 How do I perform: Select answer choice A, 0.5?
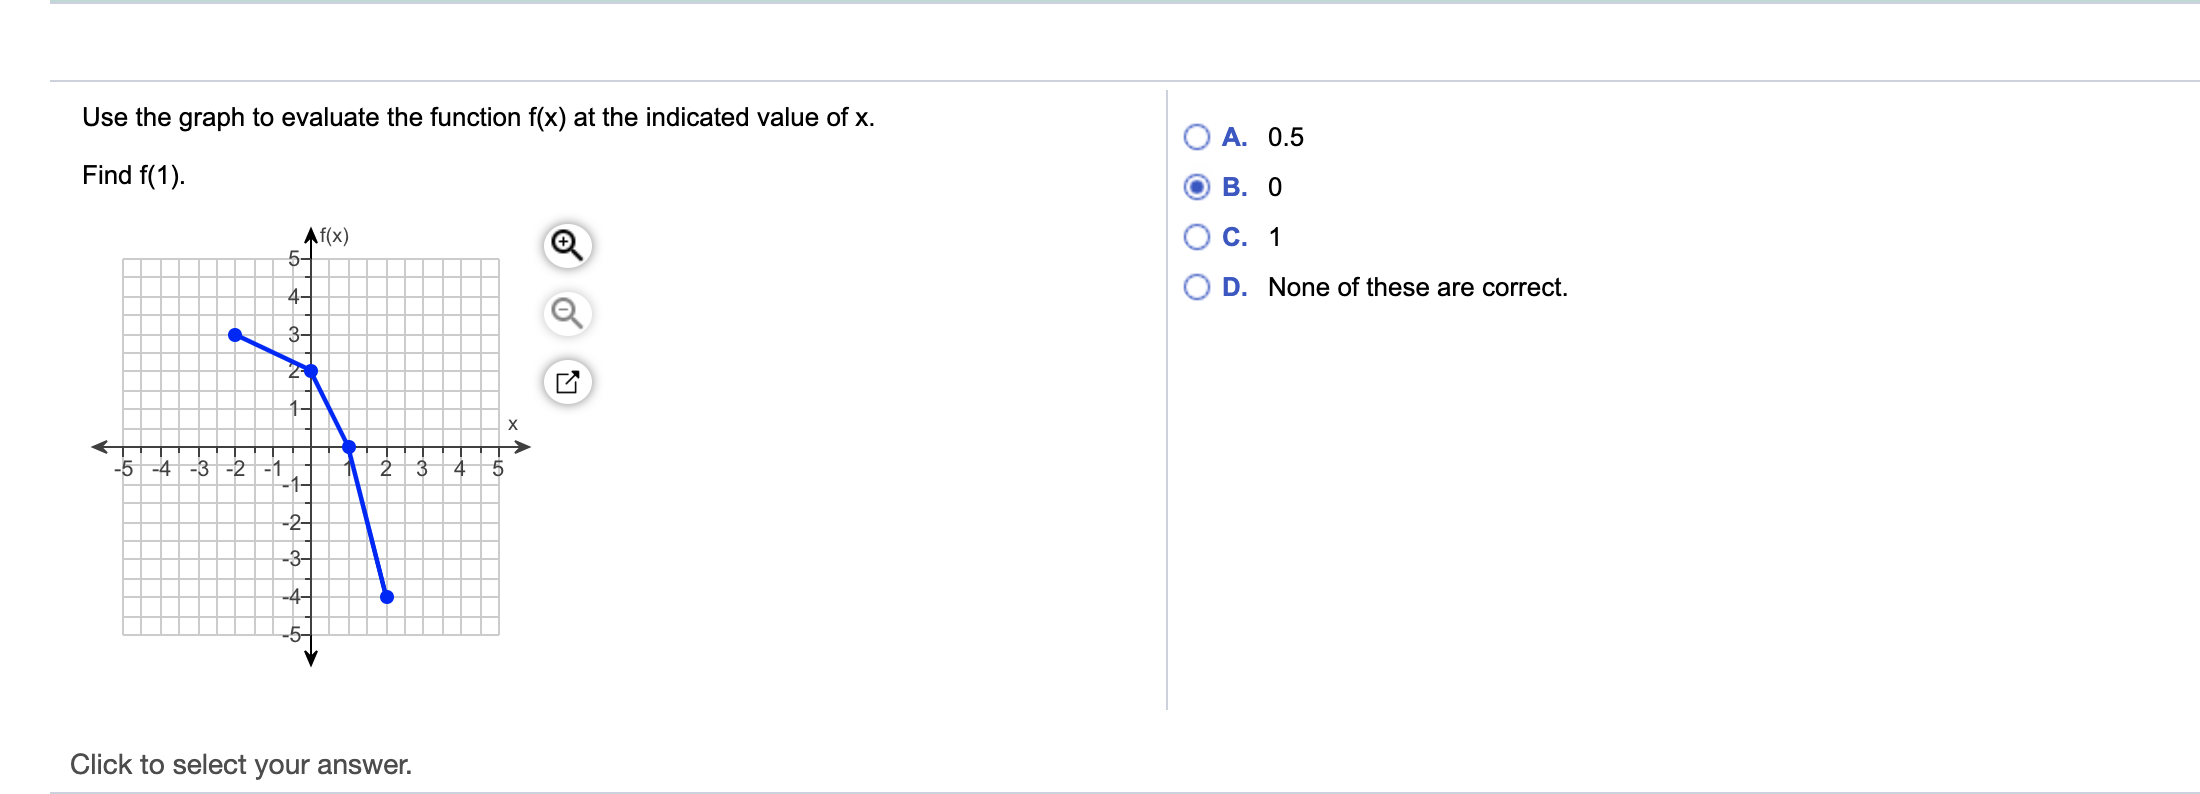tap(1197, 135)
